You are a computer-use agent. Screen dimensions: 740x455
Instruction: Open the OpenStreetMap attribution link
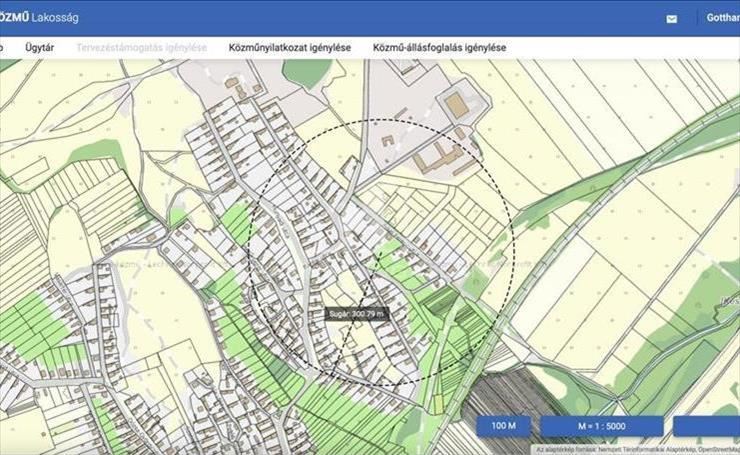(714, 450)
